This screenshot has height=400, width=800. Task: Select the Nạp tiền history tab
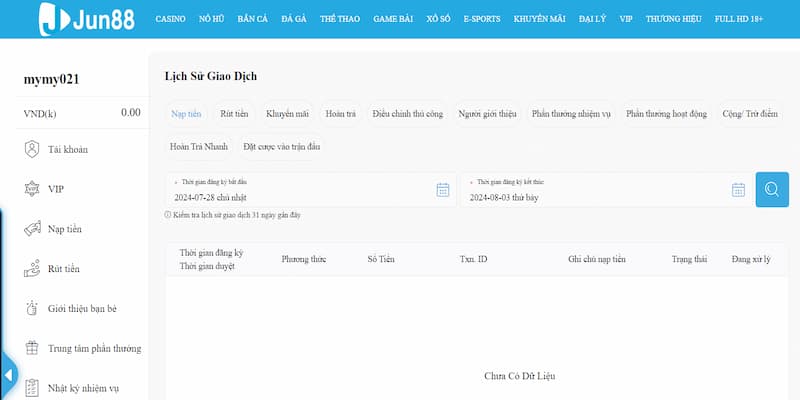tap(186, 114)
